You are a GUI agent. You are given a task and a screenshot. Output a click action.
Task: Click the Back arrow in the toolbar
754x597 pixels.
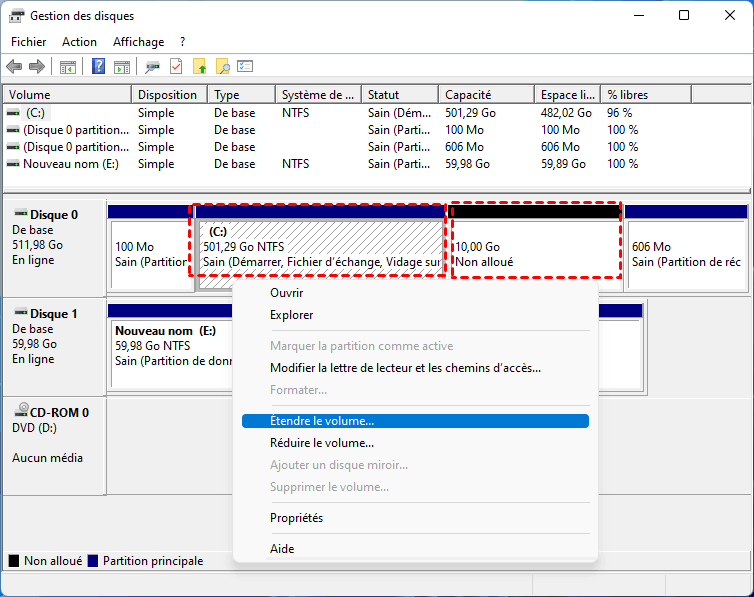click(14, 67)
